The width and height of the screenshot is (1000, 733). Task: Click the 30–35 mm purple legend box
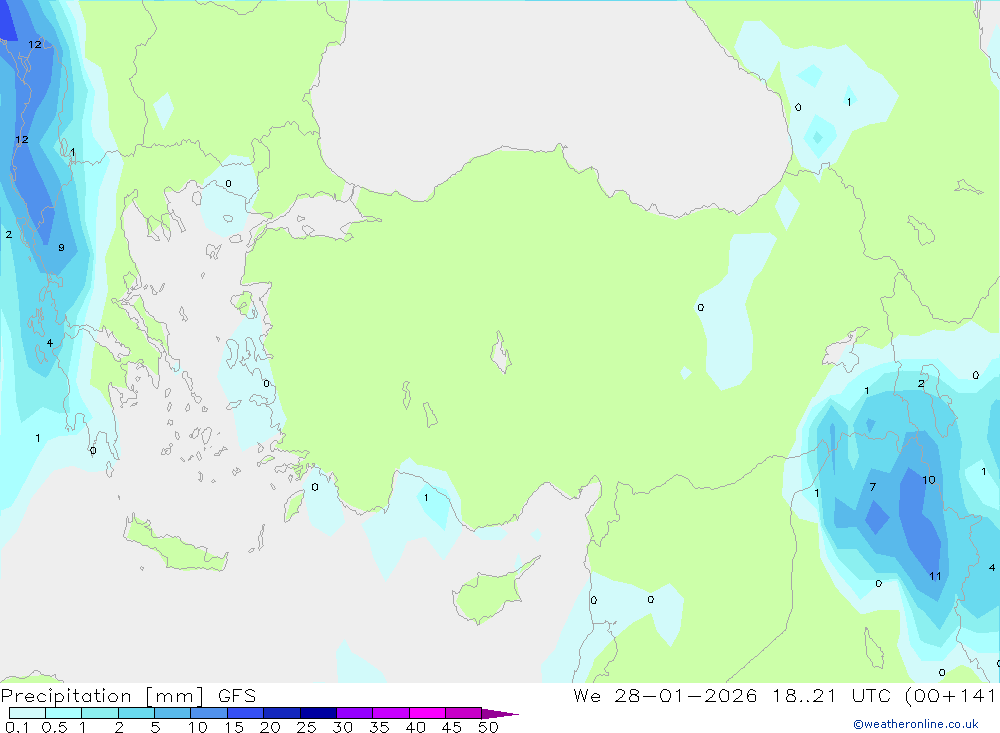point(355,713)
